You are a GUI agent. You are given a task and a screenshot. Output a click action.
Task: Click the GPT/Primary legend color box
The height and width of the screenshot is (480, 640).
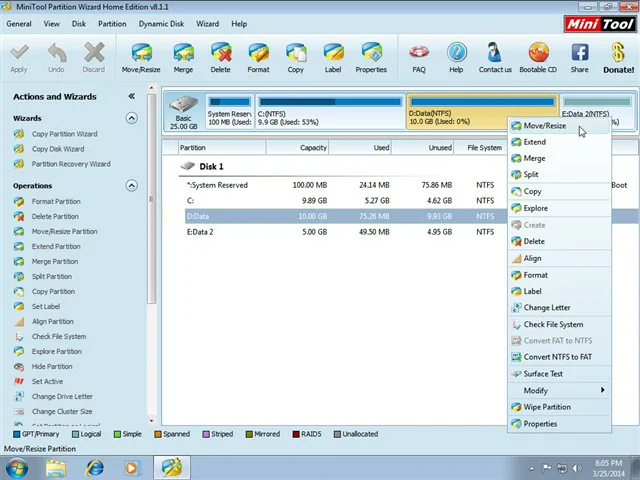click(18, 434)
